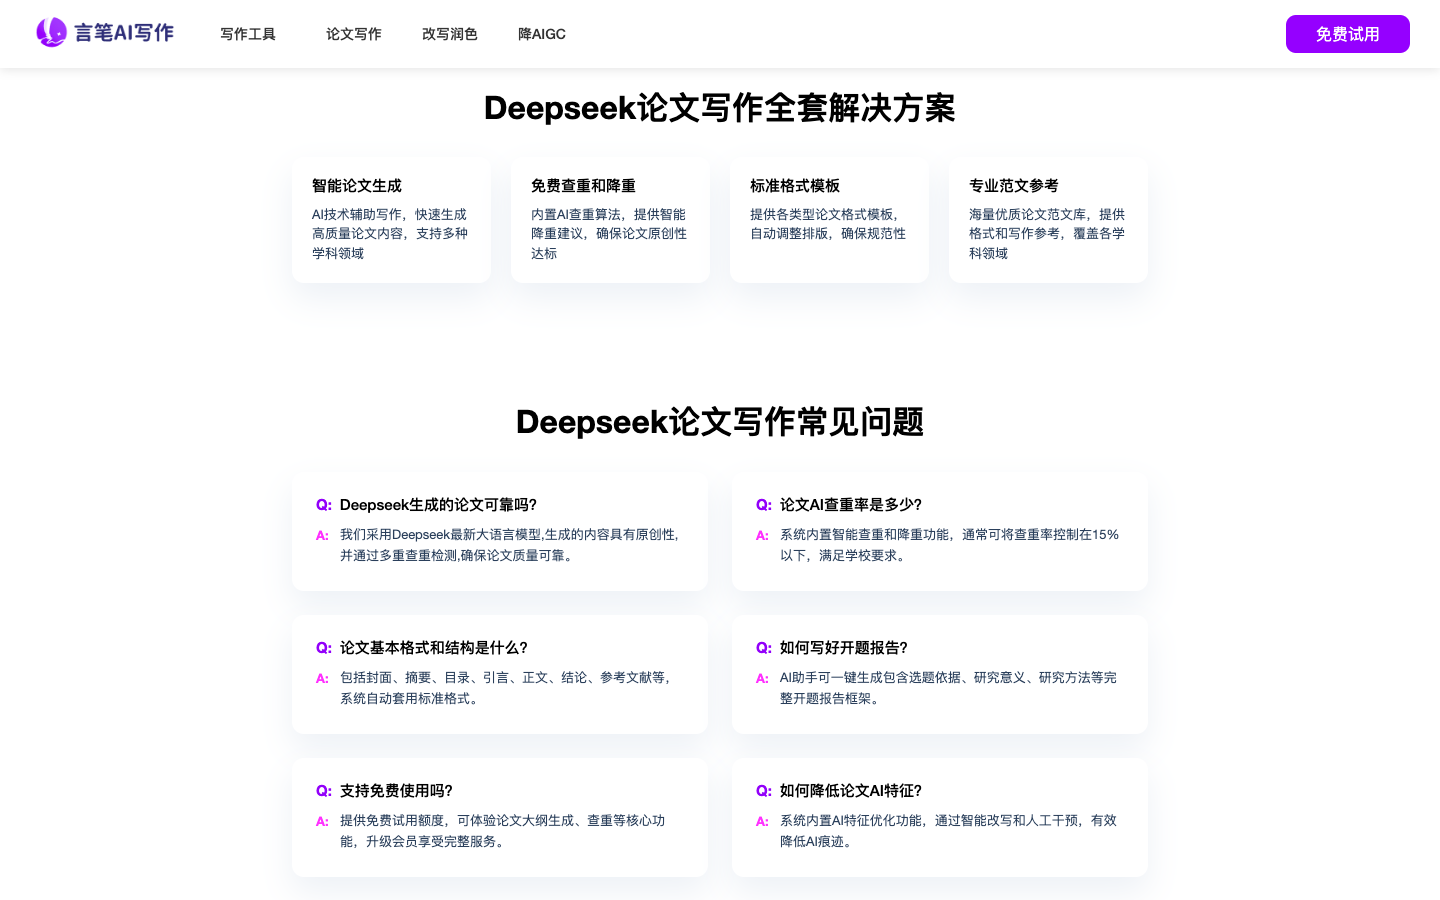Click the 言笔AI写作 purple logo icon

click(51, 33)
